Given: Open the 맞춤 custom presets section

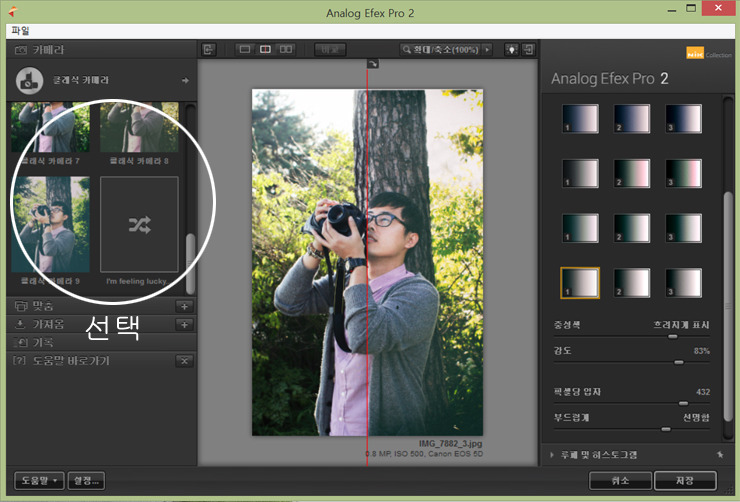Looking at the screenshot, I should pos(92,306).
